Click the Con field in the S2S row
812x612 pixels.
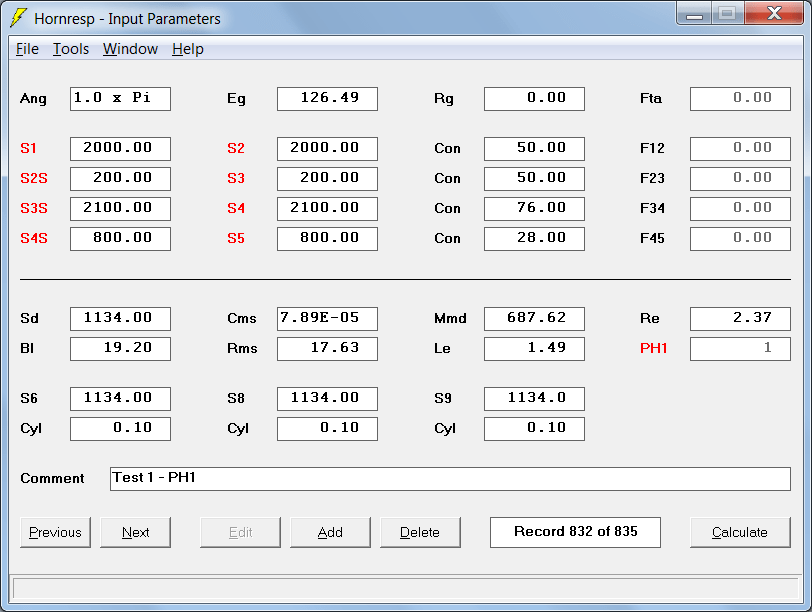534,179
